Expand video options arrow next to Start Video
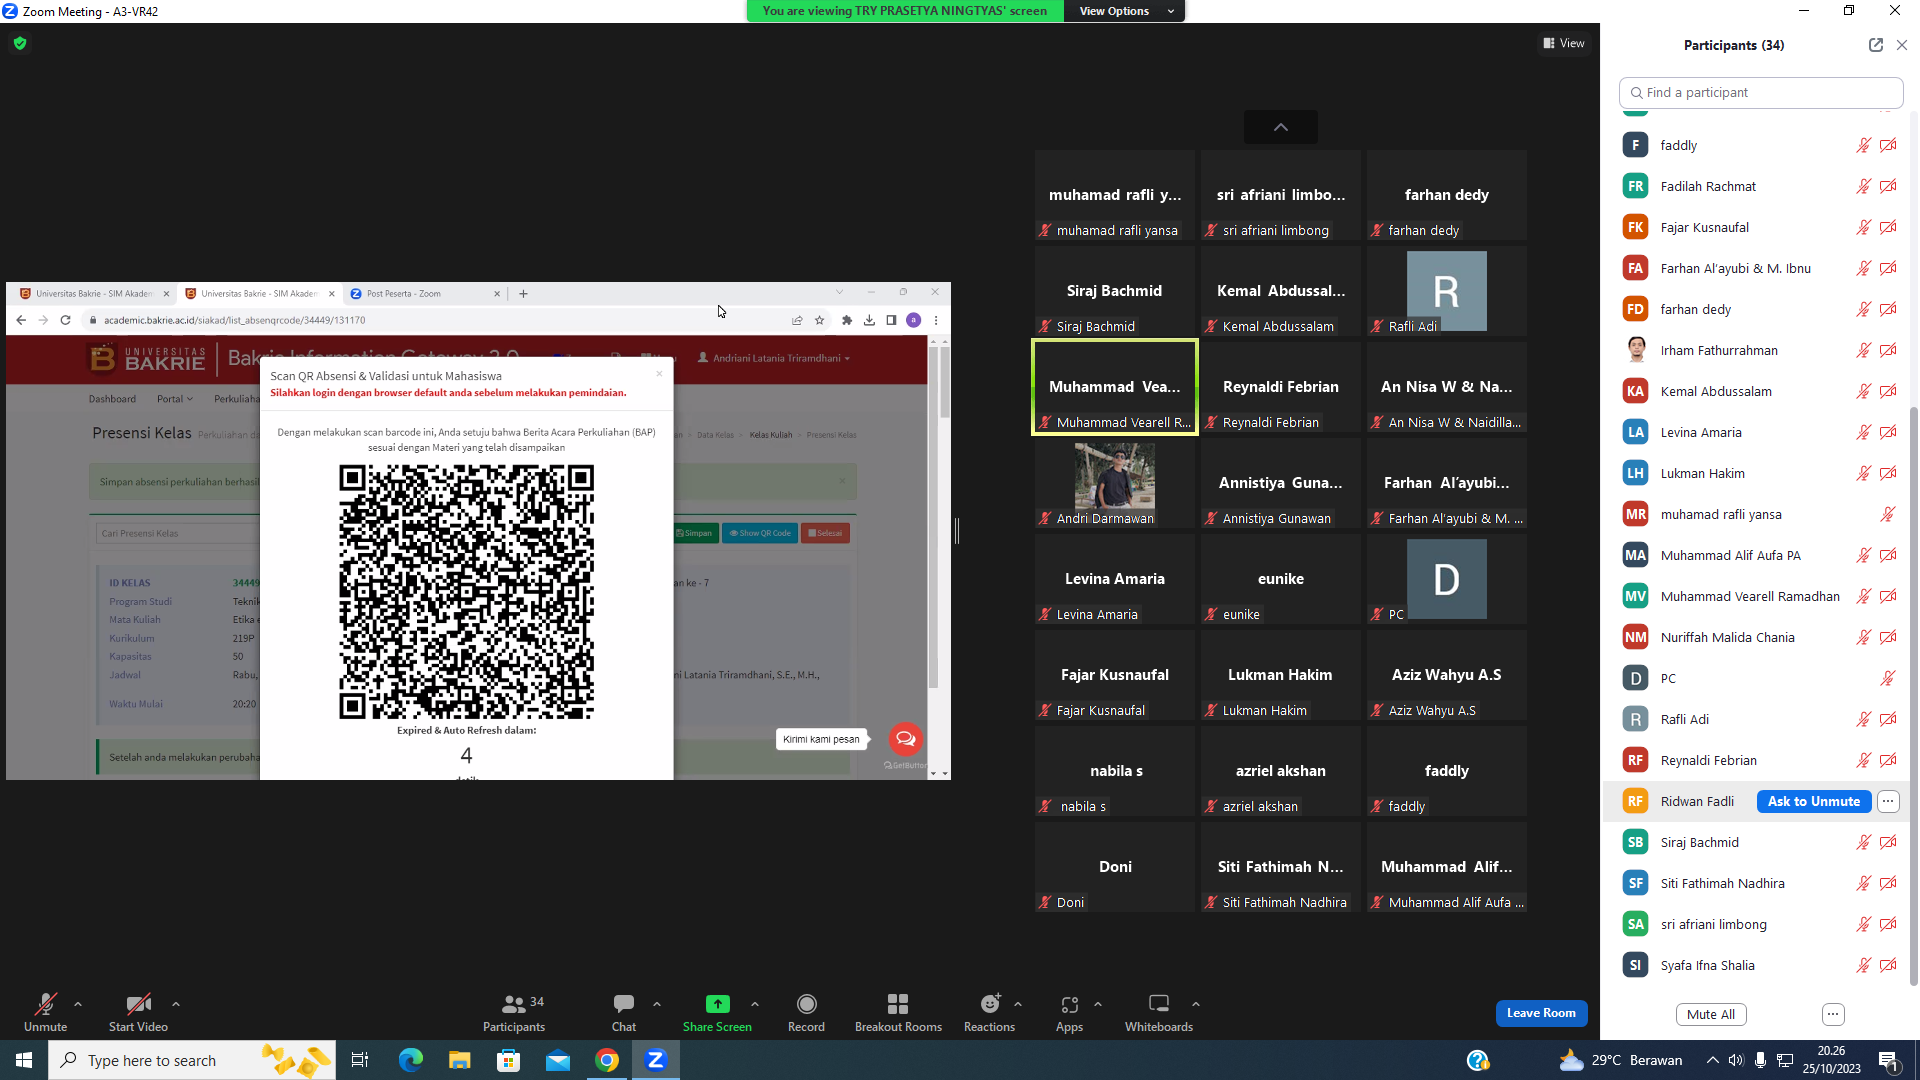Image resolution: width=1920 pixels, height=1080 pixels. point(176,1004)
